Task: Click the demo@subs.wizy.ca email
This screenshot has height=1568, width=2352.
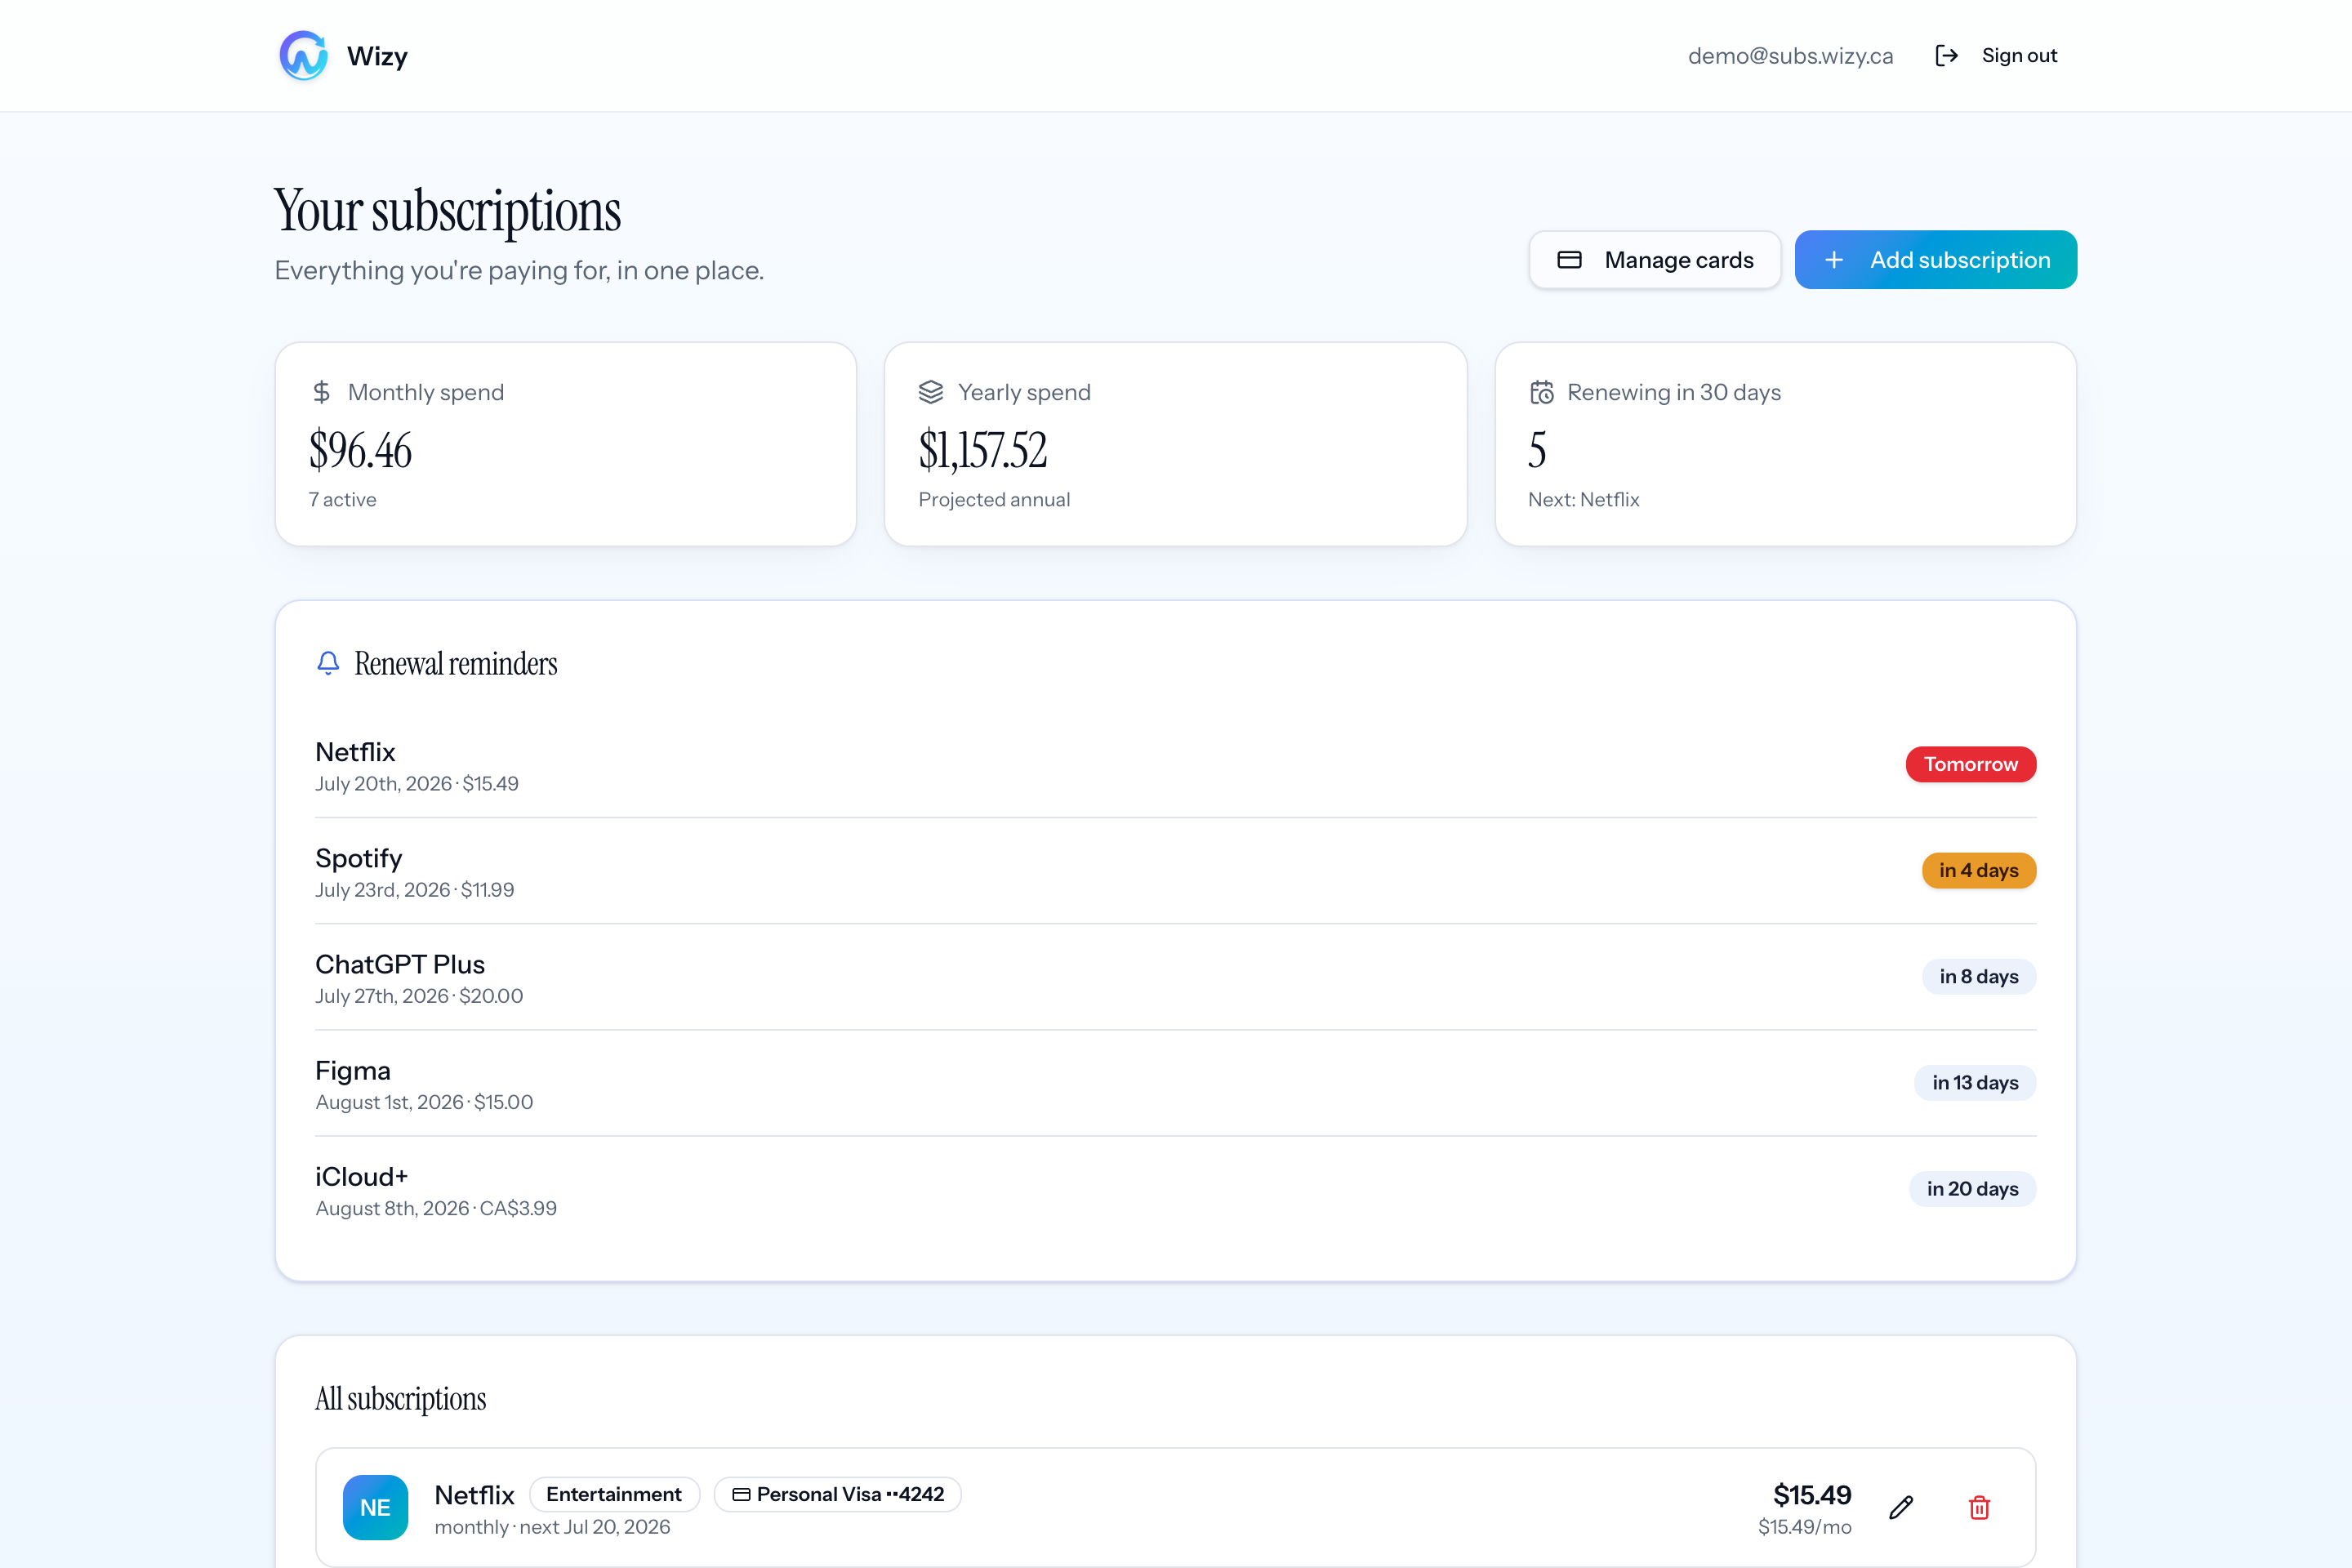Action: pyautogui.click(x=1790, y=56)
